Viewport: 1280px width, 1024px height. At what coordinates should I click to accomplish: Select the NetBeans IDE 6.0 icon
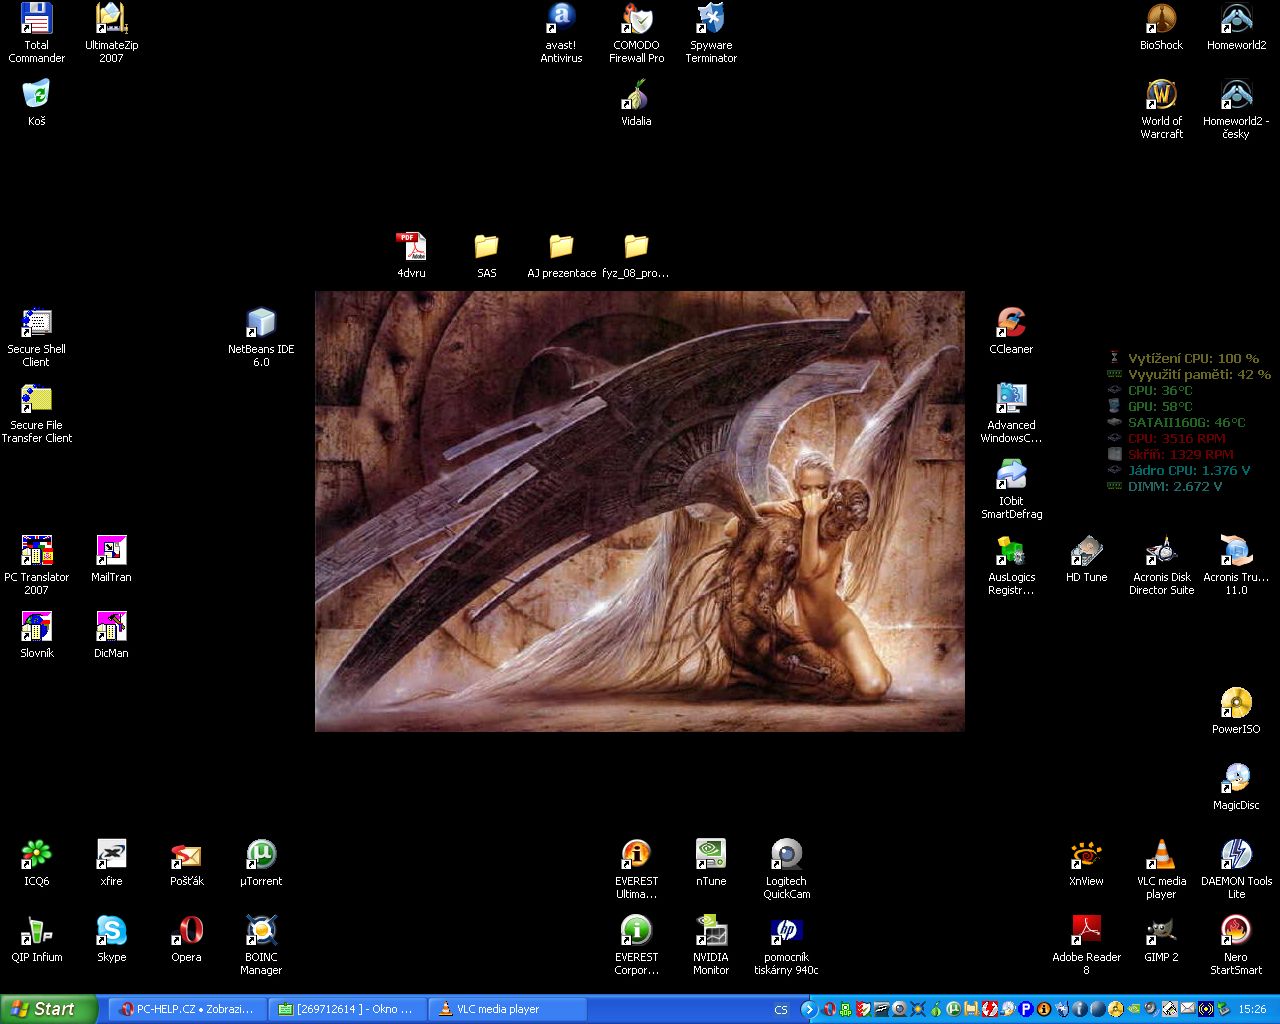point(261,324)
